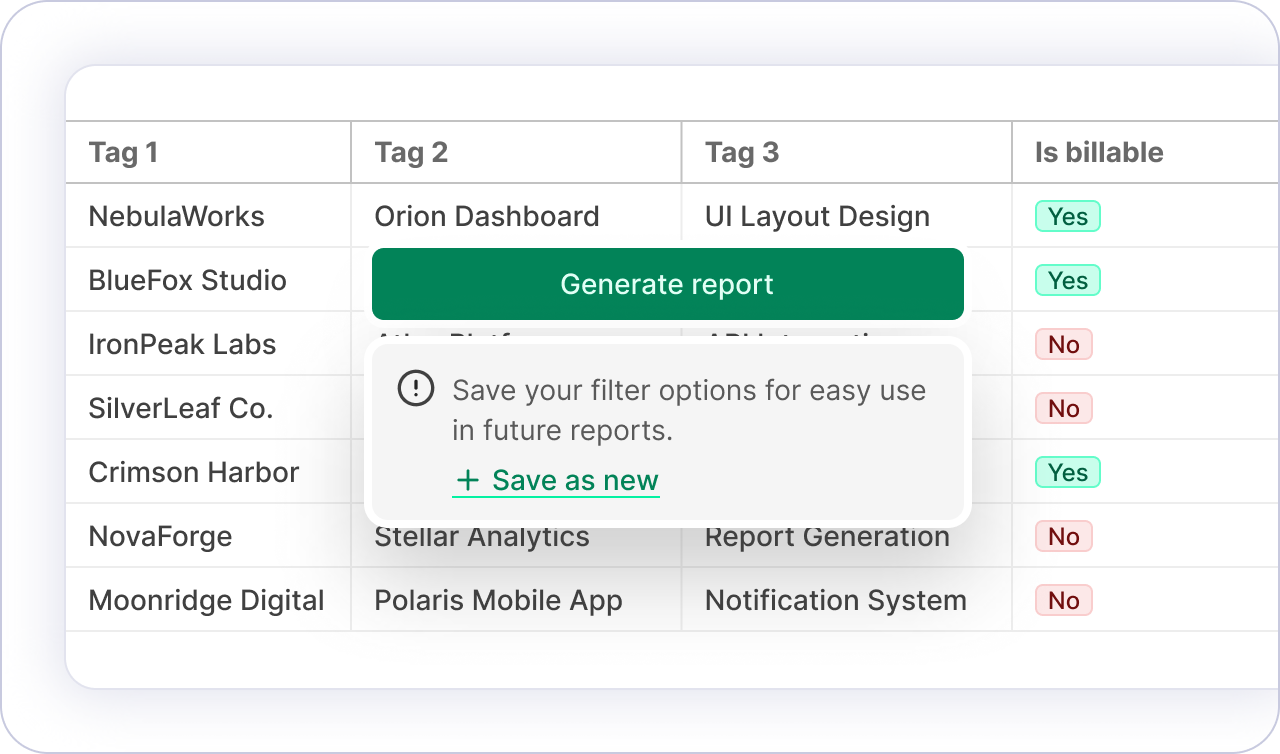The height and width of the screenshot is (754, 1280).
Task: Click the No badge in Moonridge Digital row
Action: [x=1063, y=600]
